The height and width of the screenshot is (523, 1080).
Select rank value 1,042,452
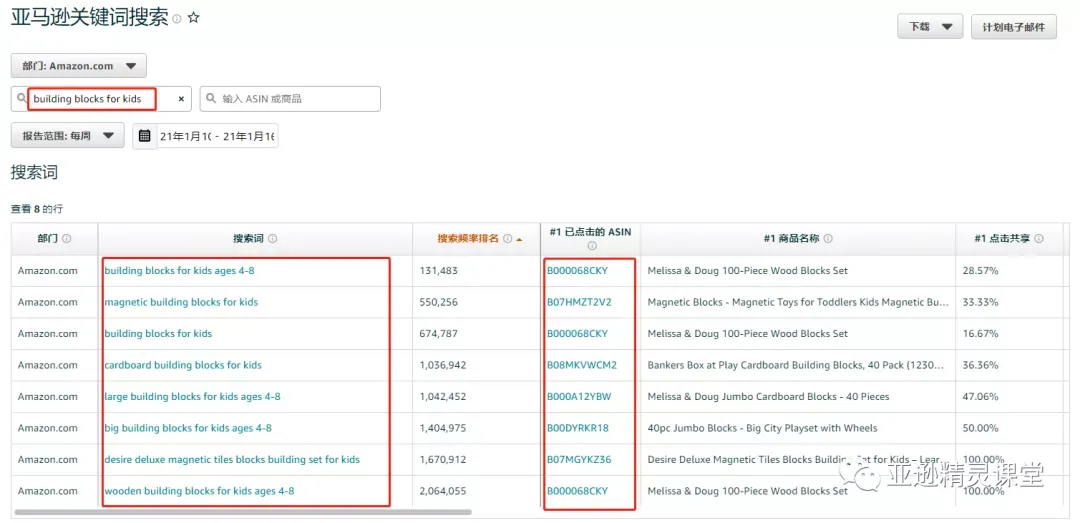443,397
